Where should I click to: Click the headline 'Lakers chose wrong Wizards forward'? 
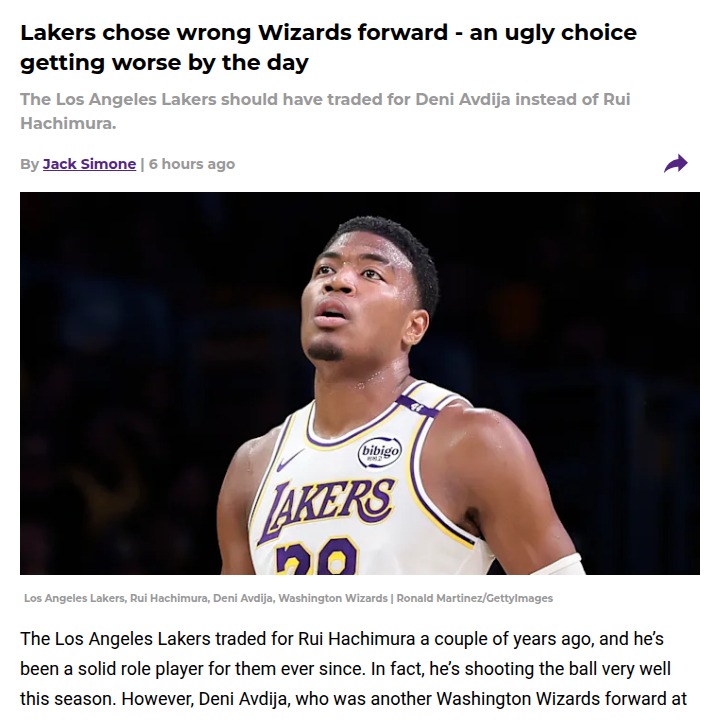(234, 32)
